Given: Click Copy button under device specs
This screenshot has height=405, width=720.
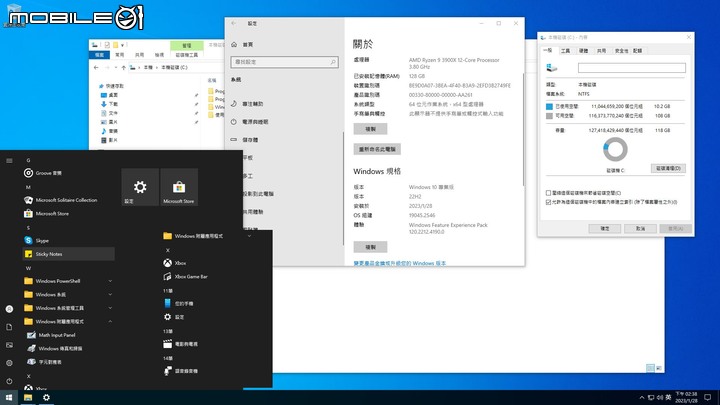Looking at the screenshot, I should pyautogui.click(x=370, y=129).
